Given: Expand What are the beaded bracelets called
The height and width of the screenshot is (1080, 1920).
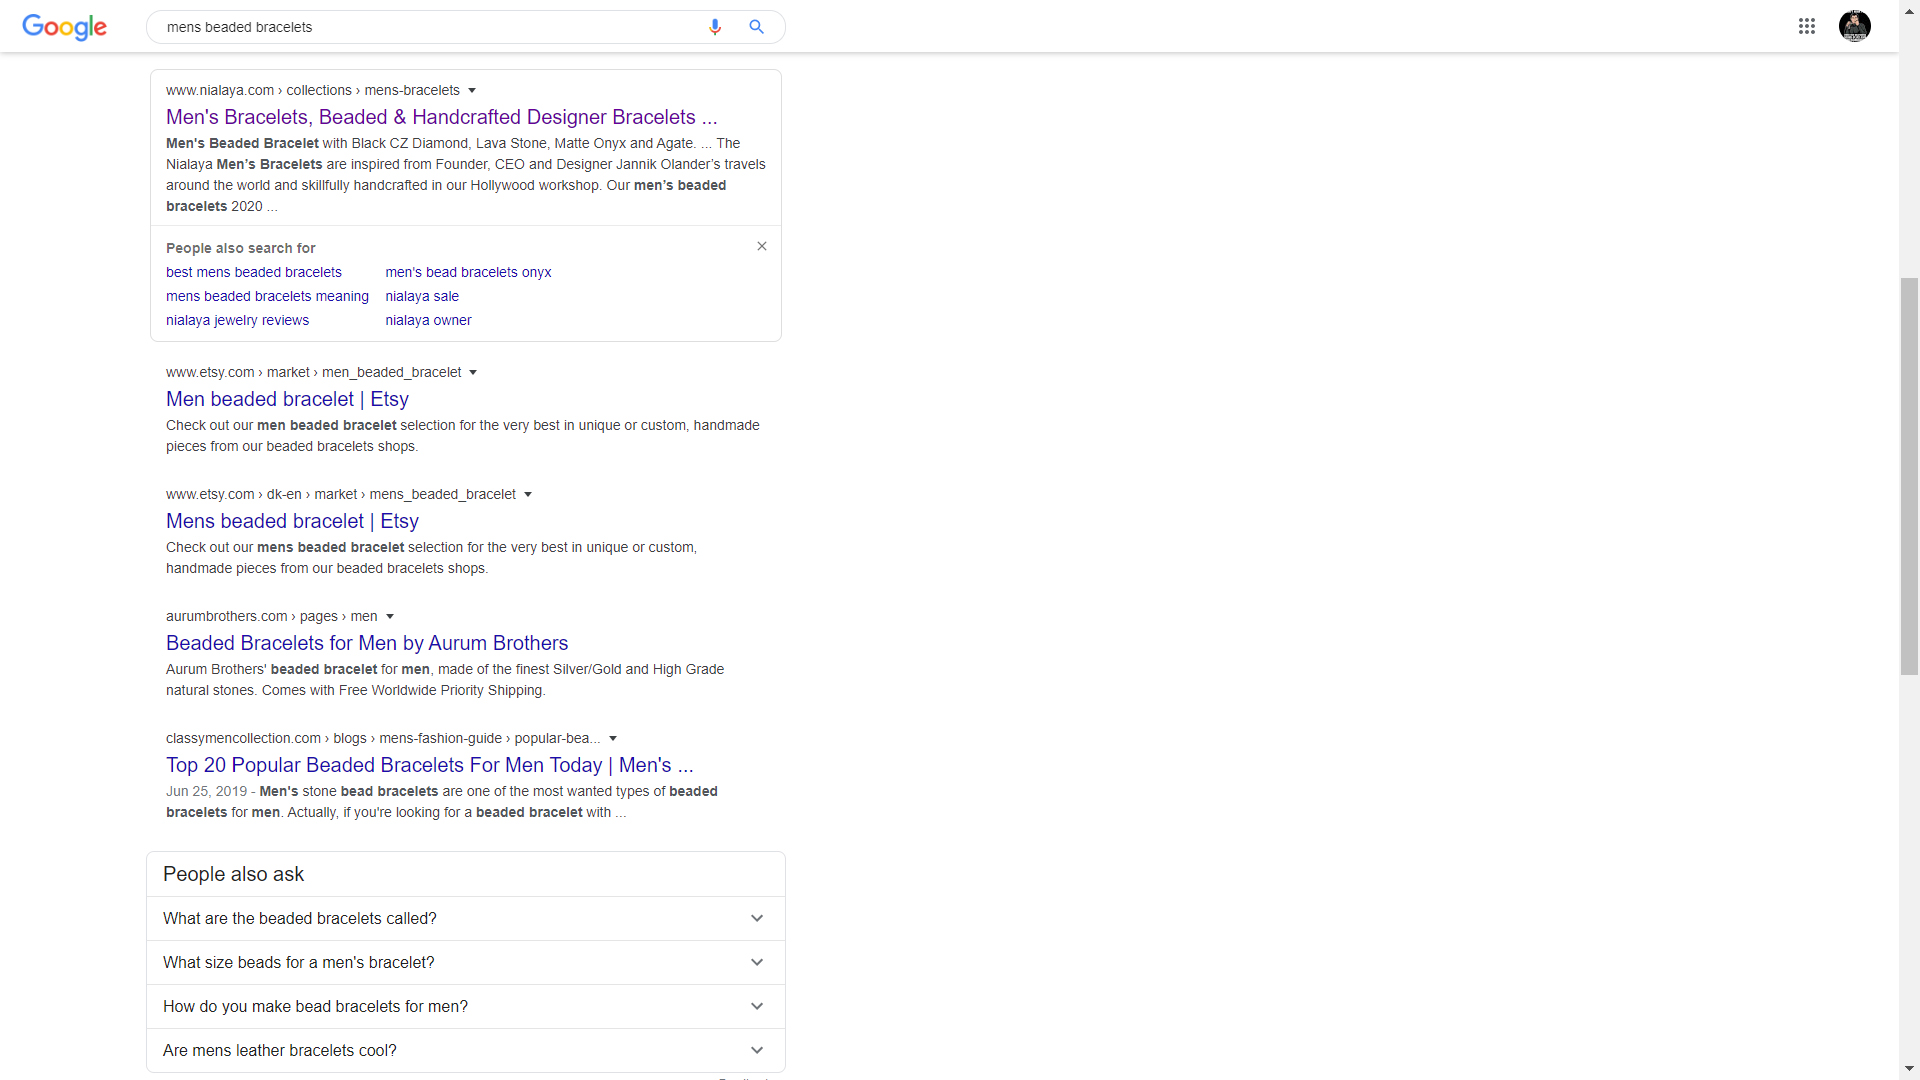Looking at the screenshot, I should (466, 918).
